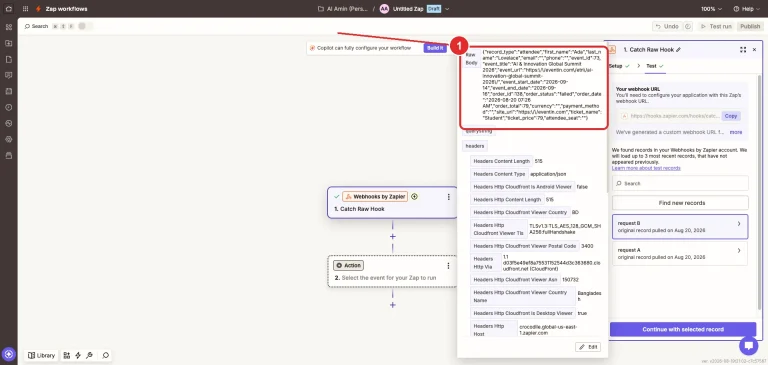Viewport: 768px width, 365px height.
Task: Click the Headers Http Cloudfront Is Desktop Viewer label
Action: click(x=523, y=313)
